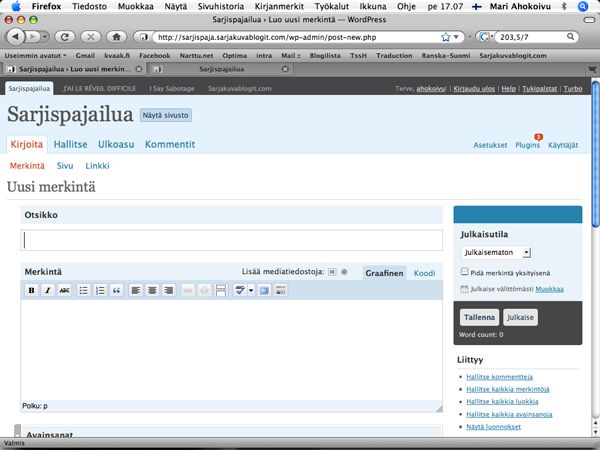Screen dimensions: 600x450
Task: Switch to the Kommentit tab
Action: click(170, 144)
